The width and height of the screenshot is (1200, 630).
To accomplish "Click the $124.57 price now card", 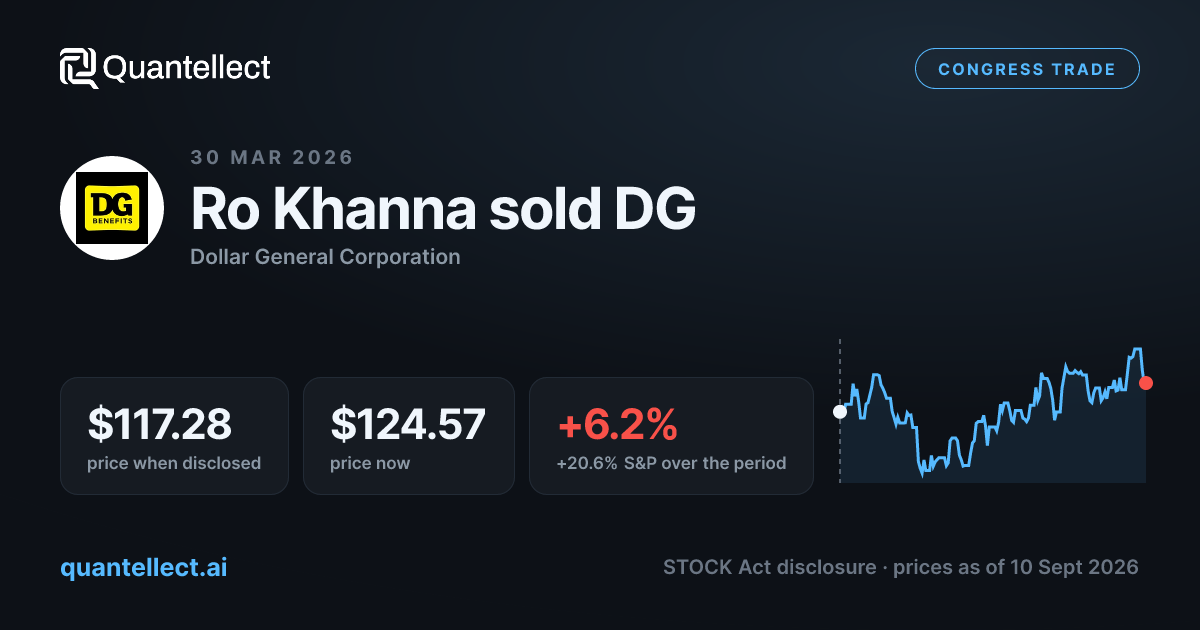I will click(x=409, y=436).
